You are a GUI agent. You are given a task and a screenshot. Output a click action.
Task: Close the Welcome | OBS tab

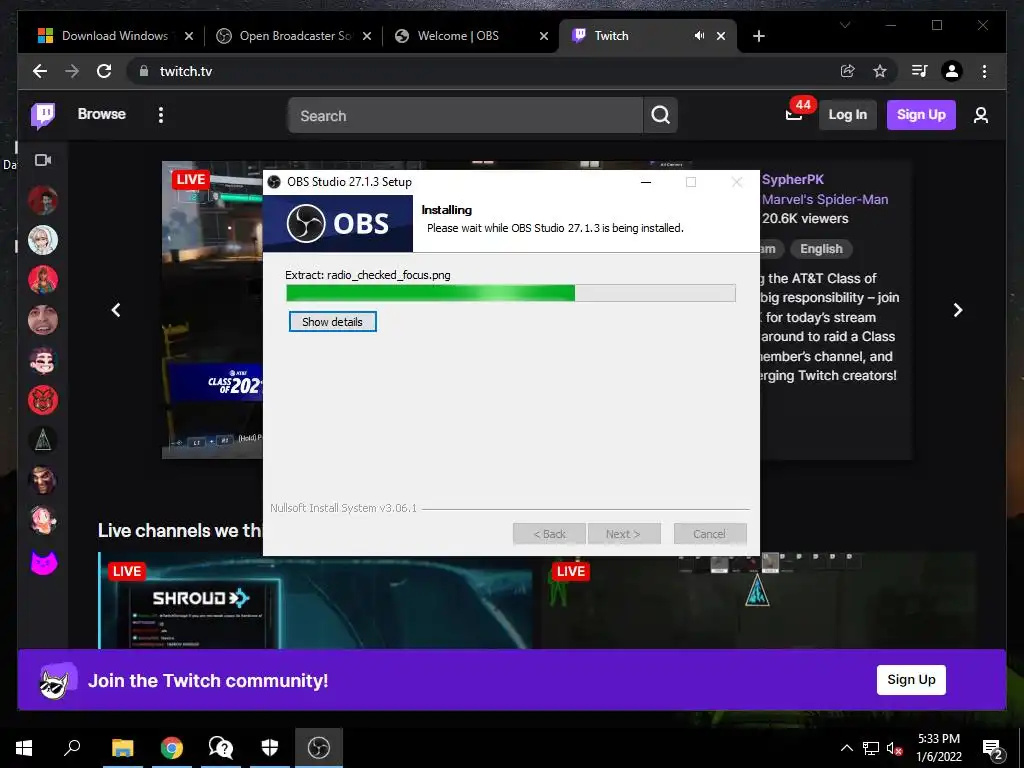point(543,36)
